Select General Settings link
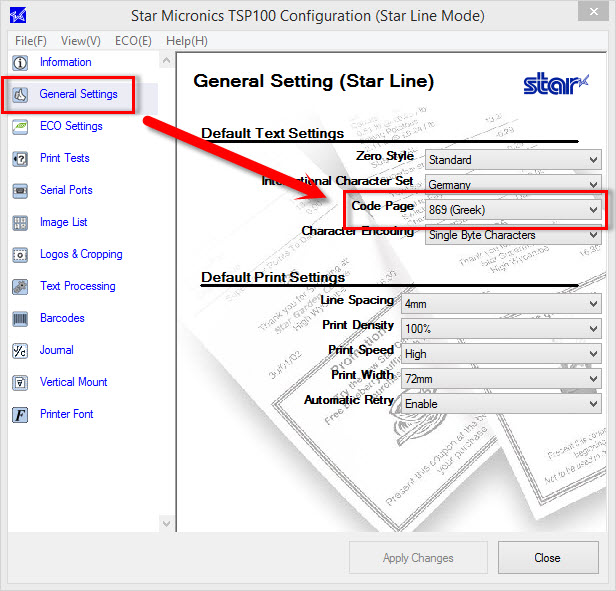The image size is (616, 591). 79,94
